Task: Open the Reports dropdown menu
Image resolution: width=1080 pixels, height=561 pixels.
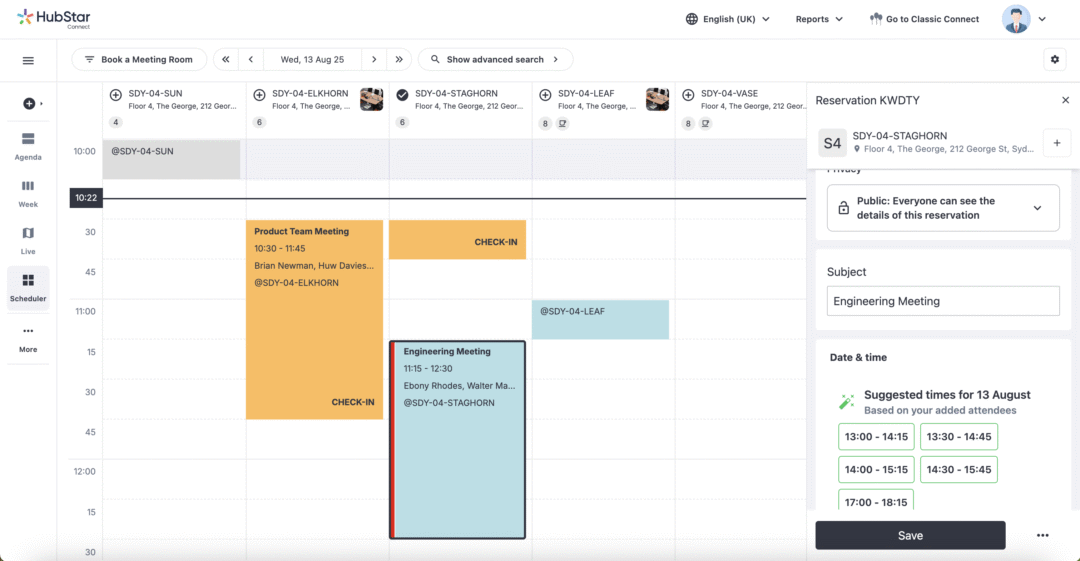Action: pyautogui.click(x=819, y=19)
